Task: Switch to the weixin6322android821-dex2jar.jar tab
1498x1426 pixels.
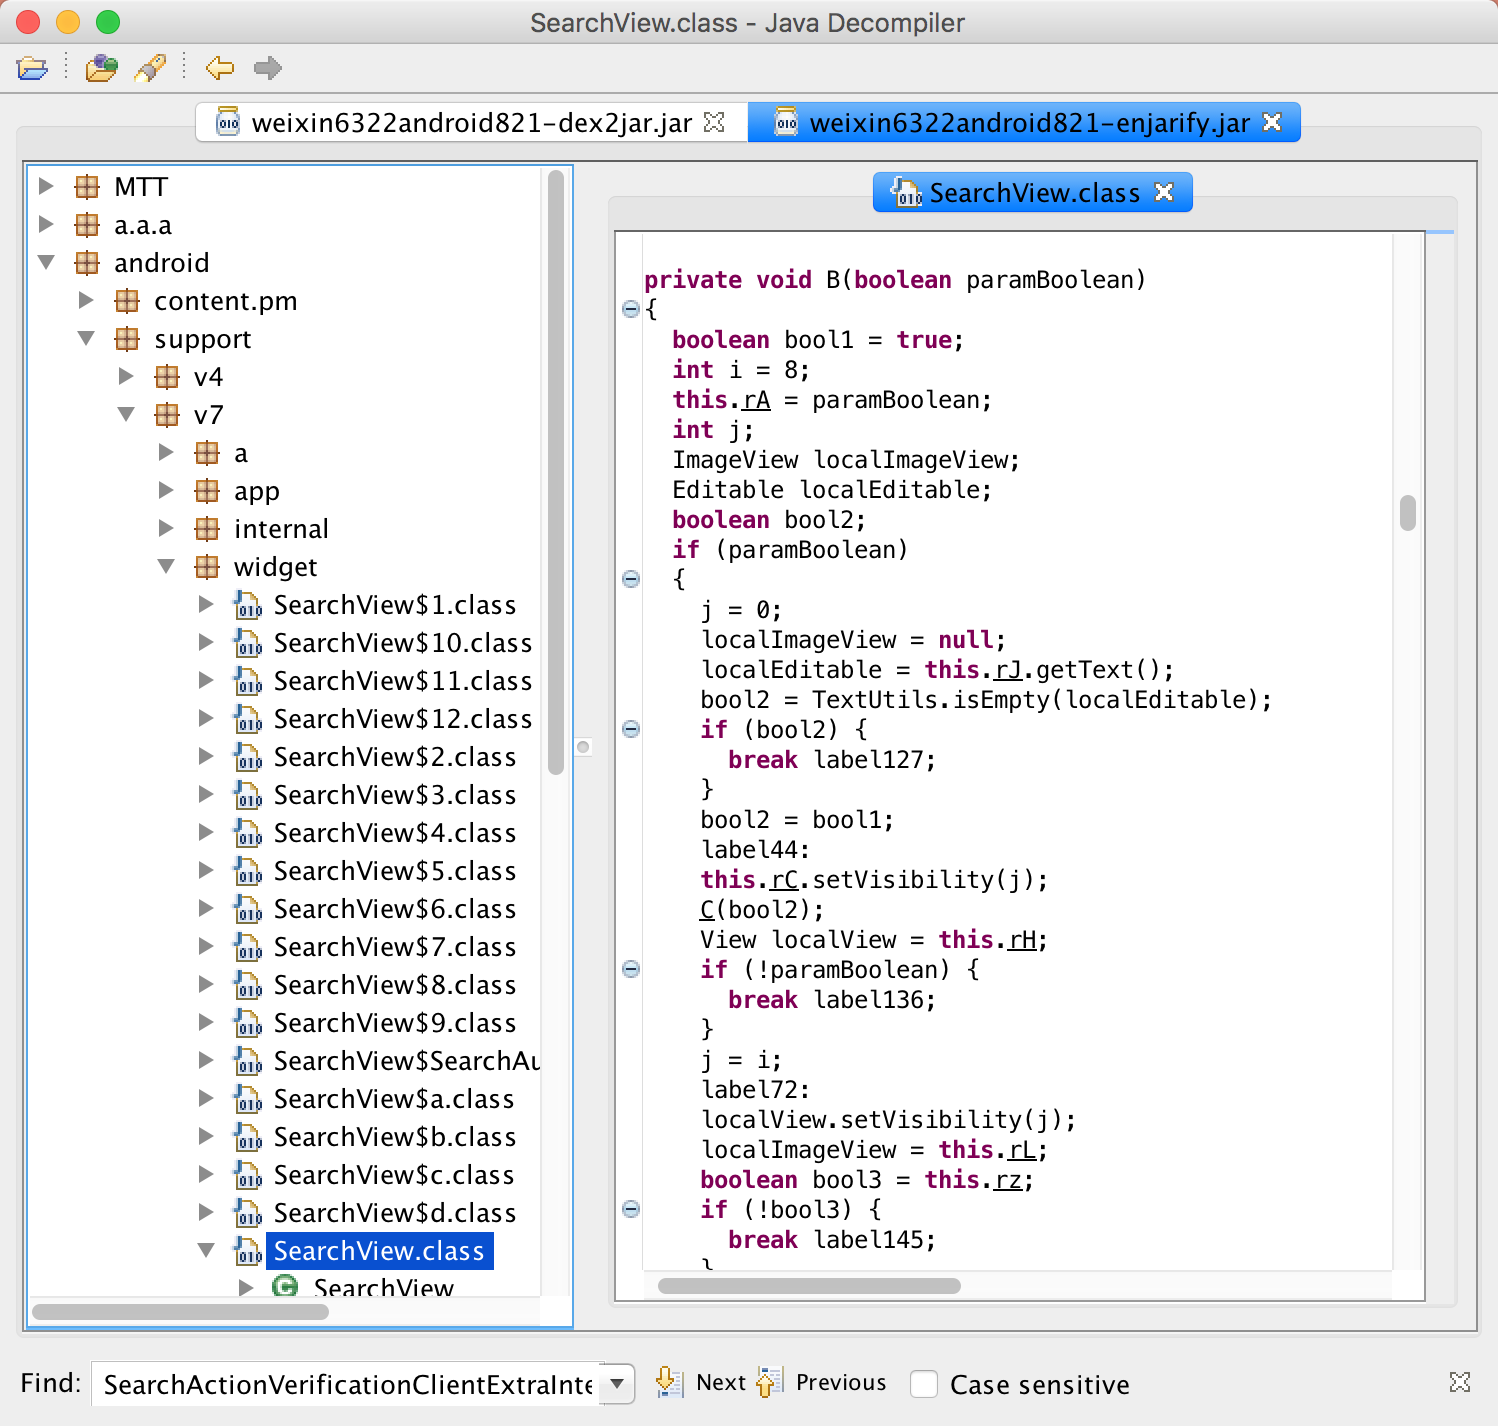Action: tap(470, 123)
